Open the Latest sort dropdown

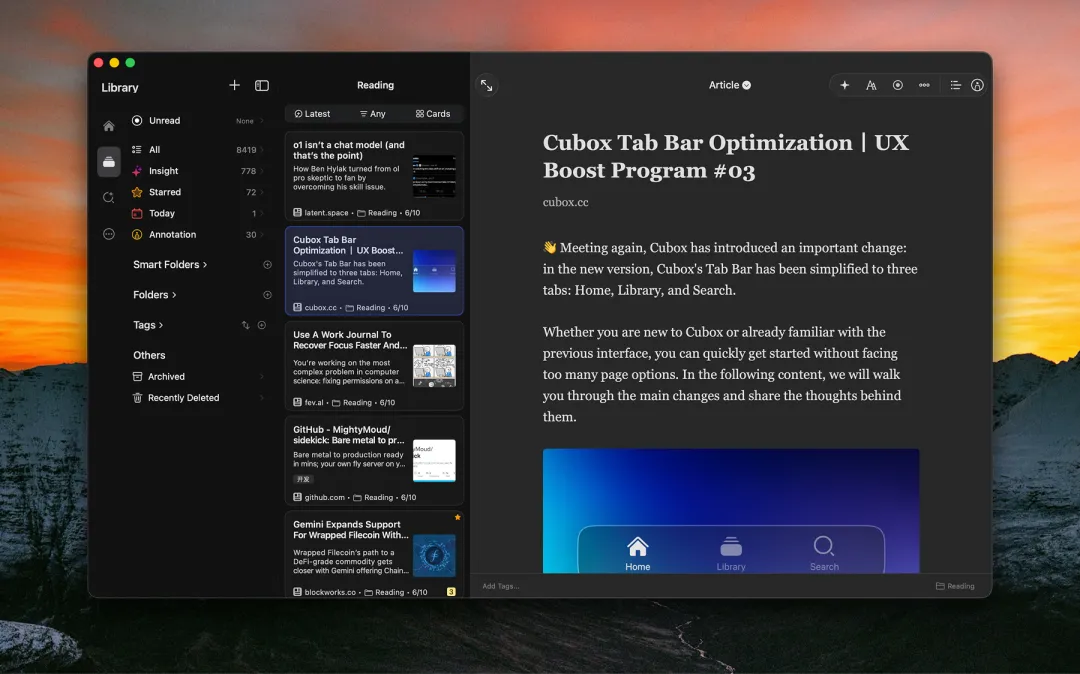point(312,114)
